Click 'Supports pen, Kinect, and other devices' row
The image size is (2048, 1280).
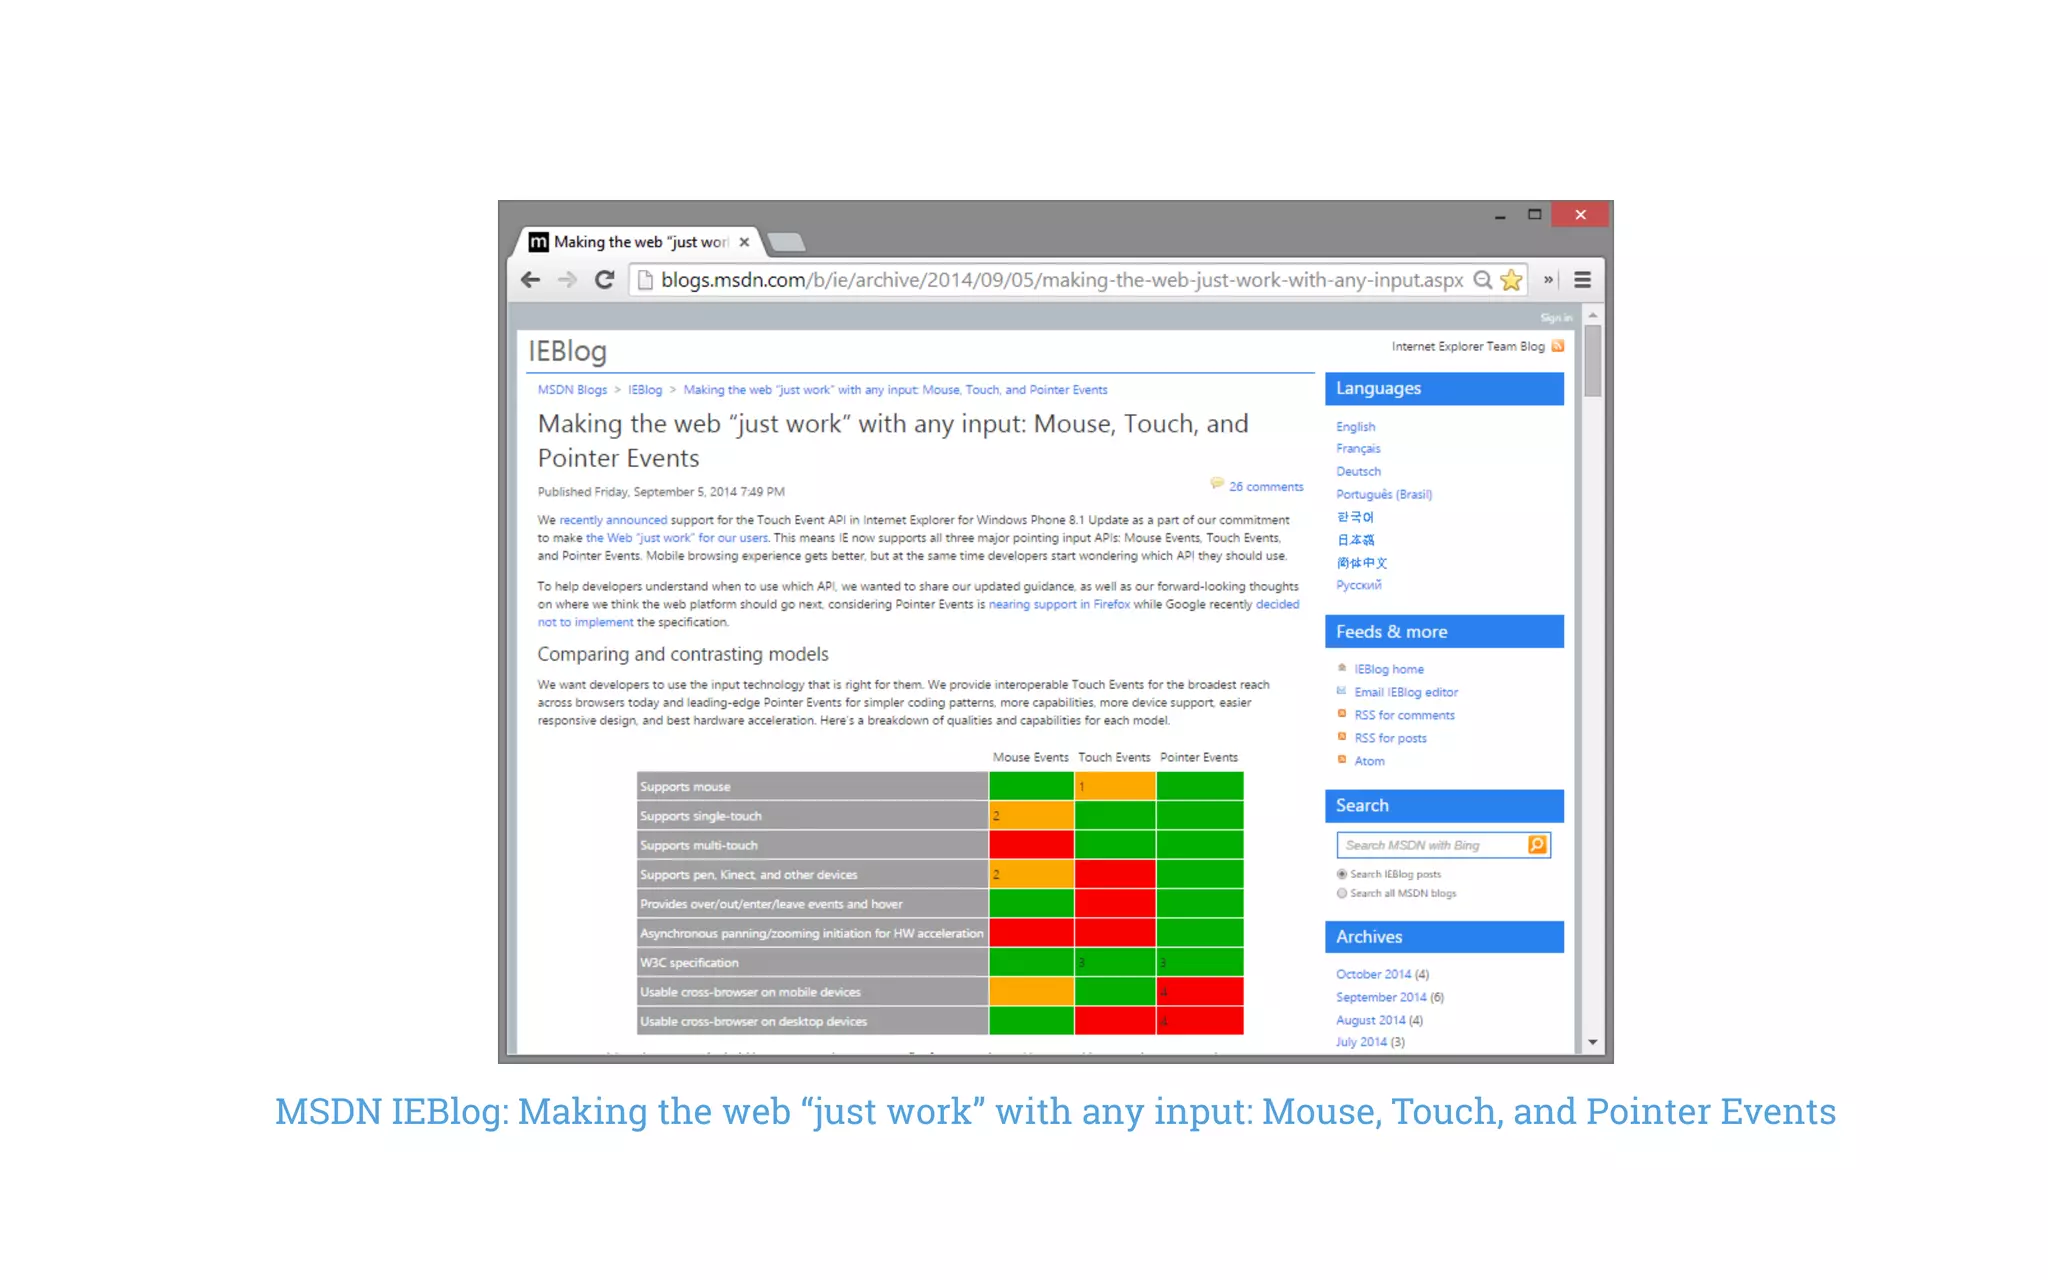(812, 875)
